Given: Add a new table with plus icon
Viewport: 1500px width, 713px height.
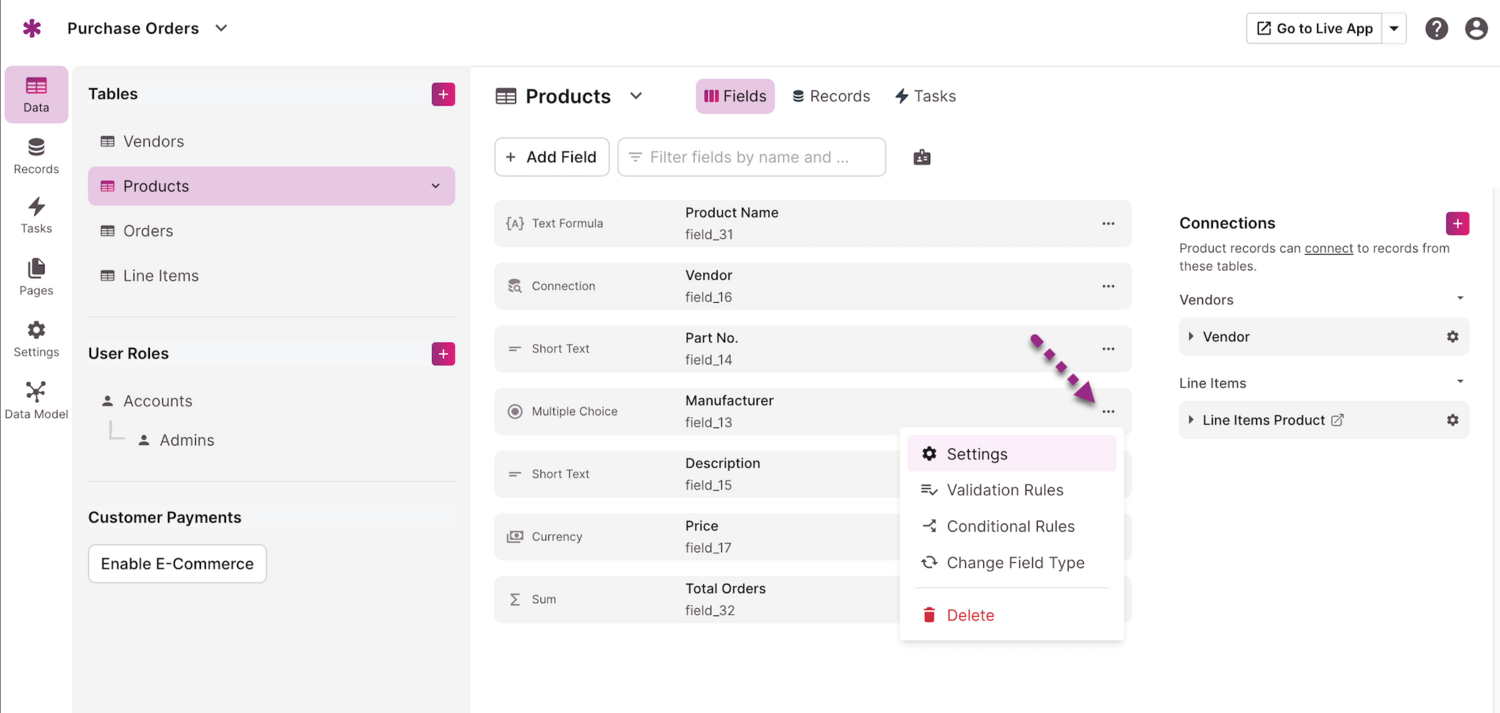Looking at the screenshot, I should (443, 94).
